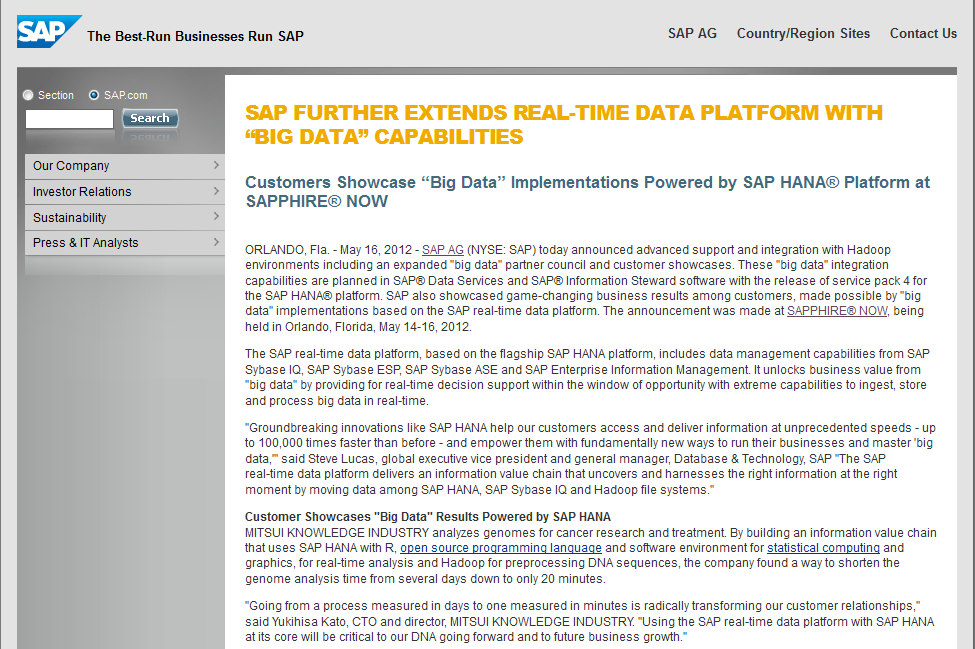
Task: Select the SAP.com radio button
Action: 94,95
